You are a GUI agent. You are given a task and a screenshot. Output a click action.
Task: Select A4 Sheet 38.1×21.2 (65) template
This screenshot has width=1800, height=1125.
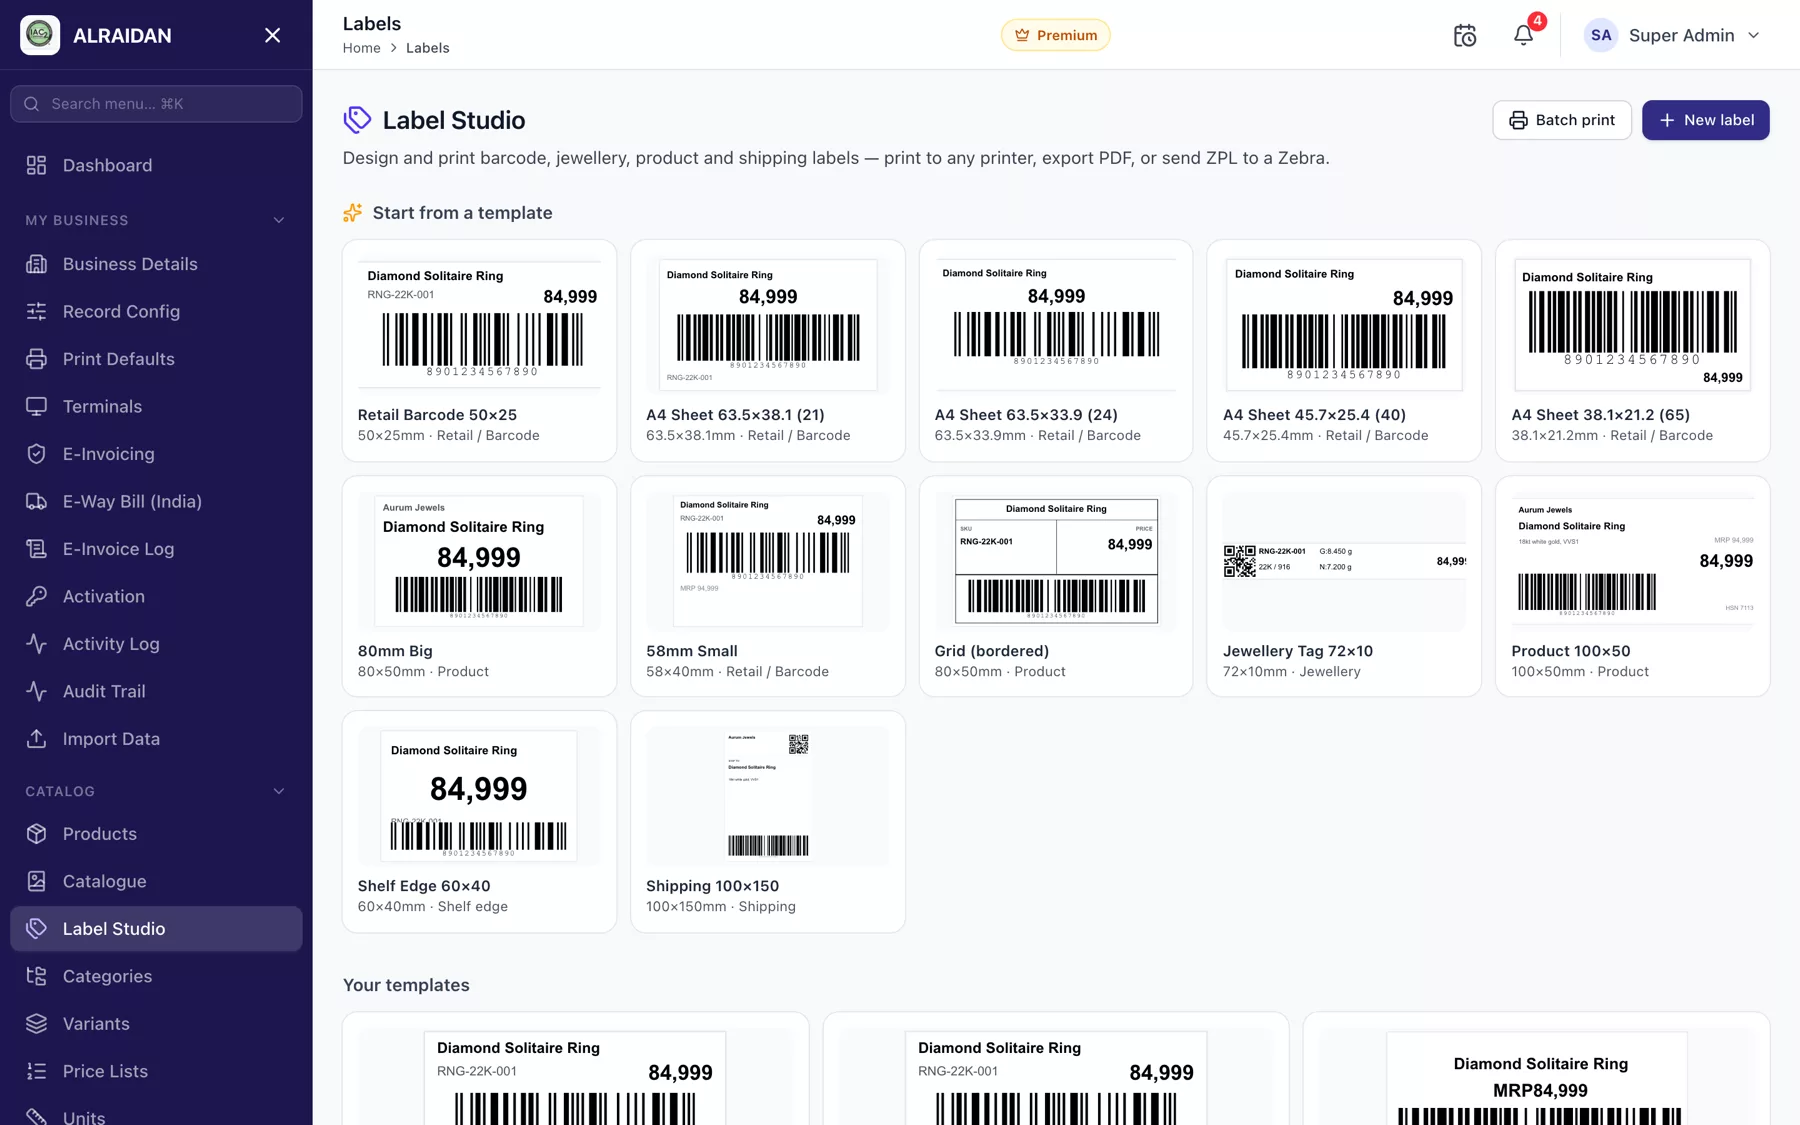tap(1633, 350)
